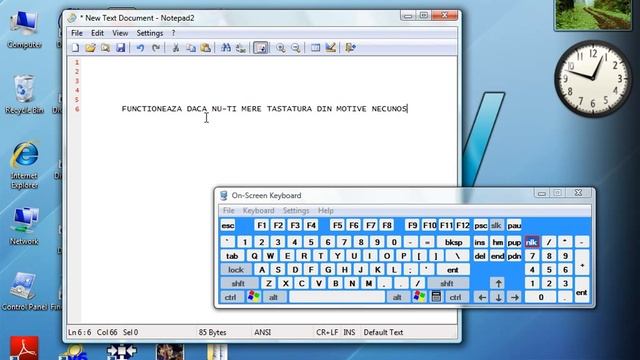This screenshot has height=360, width=640.
Task: Paste from clipboard toolbar icon
Action: [x=206, y=48]
